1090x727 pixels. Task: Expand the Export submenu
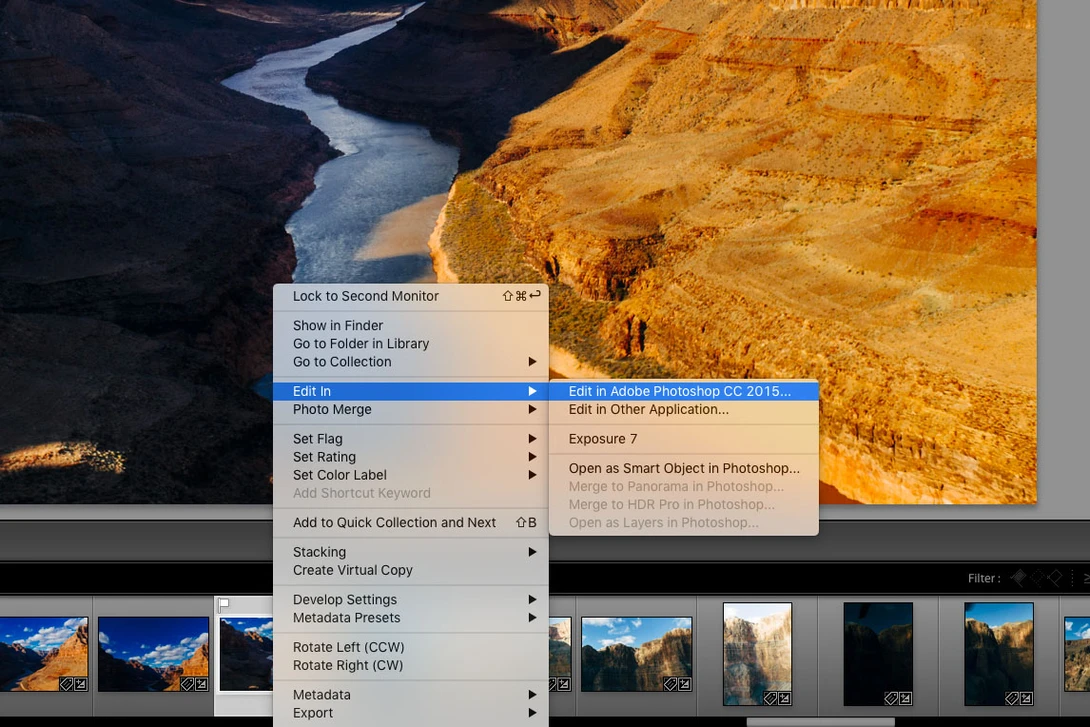[x=411, y=712]
